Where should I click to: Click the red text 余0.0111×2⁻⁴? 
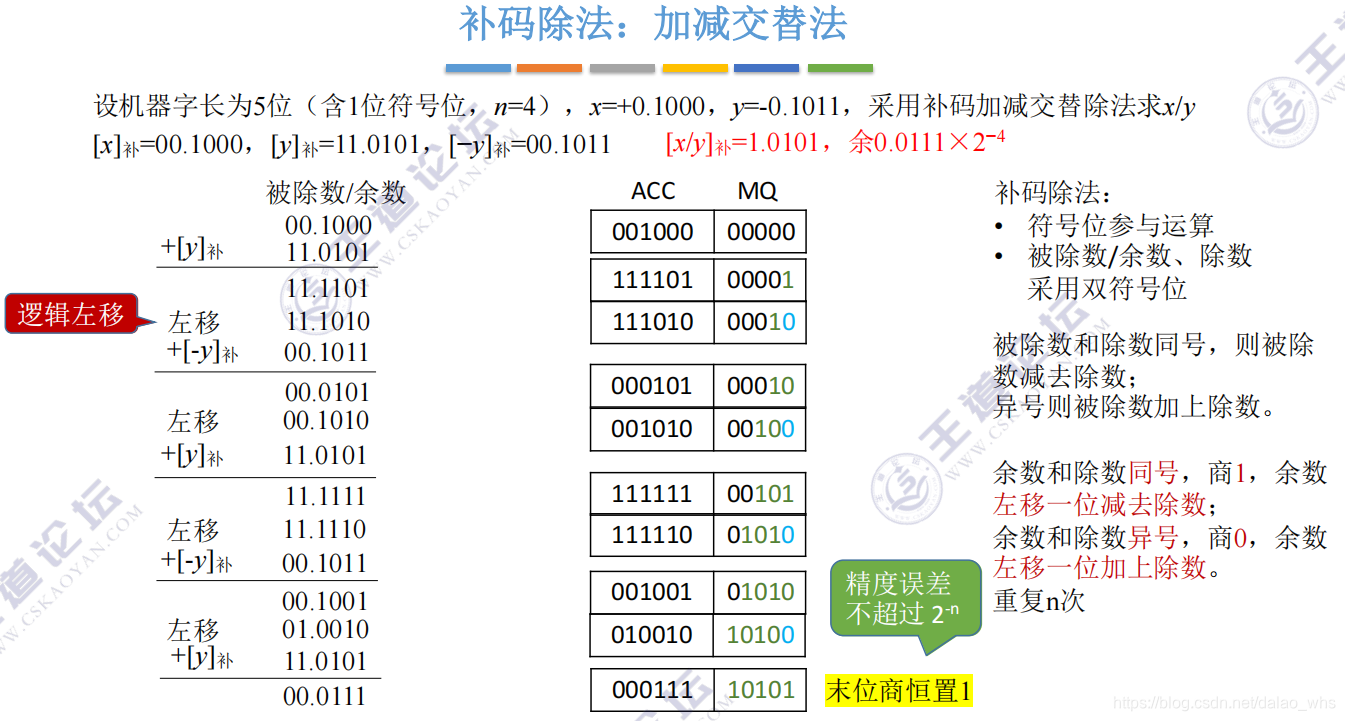click(927, 142)
